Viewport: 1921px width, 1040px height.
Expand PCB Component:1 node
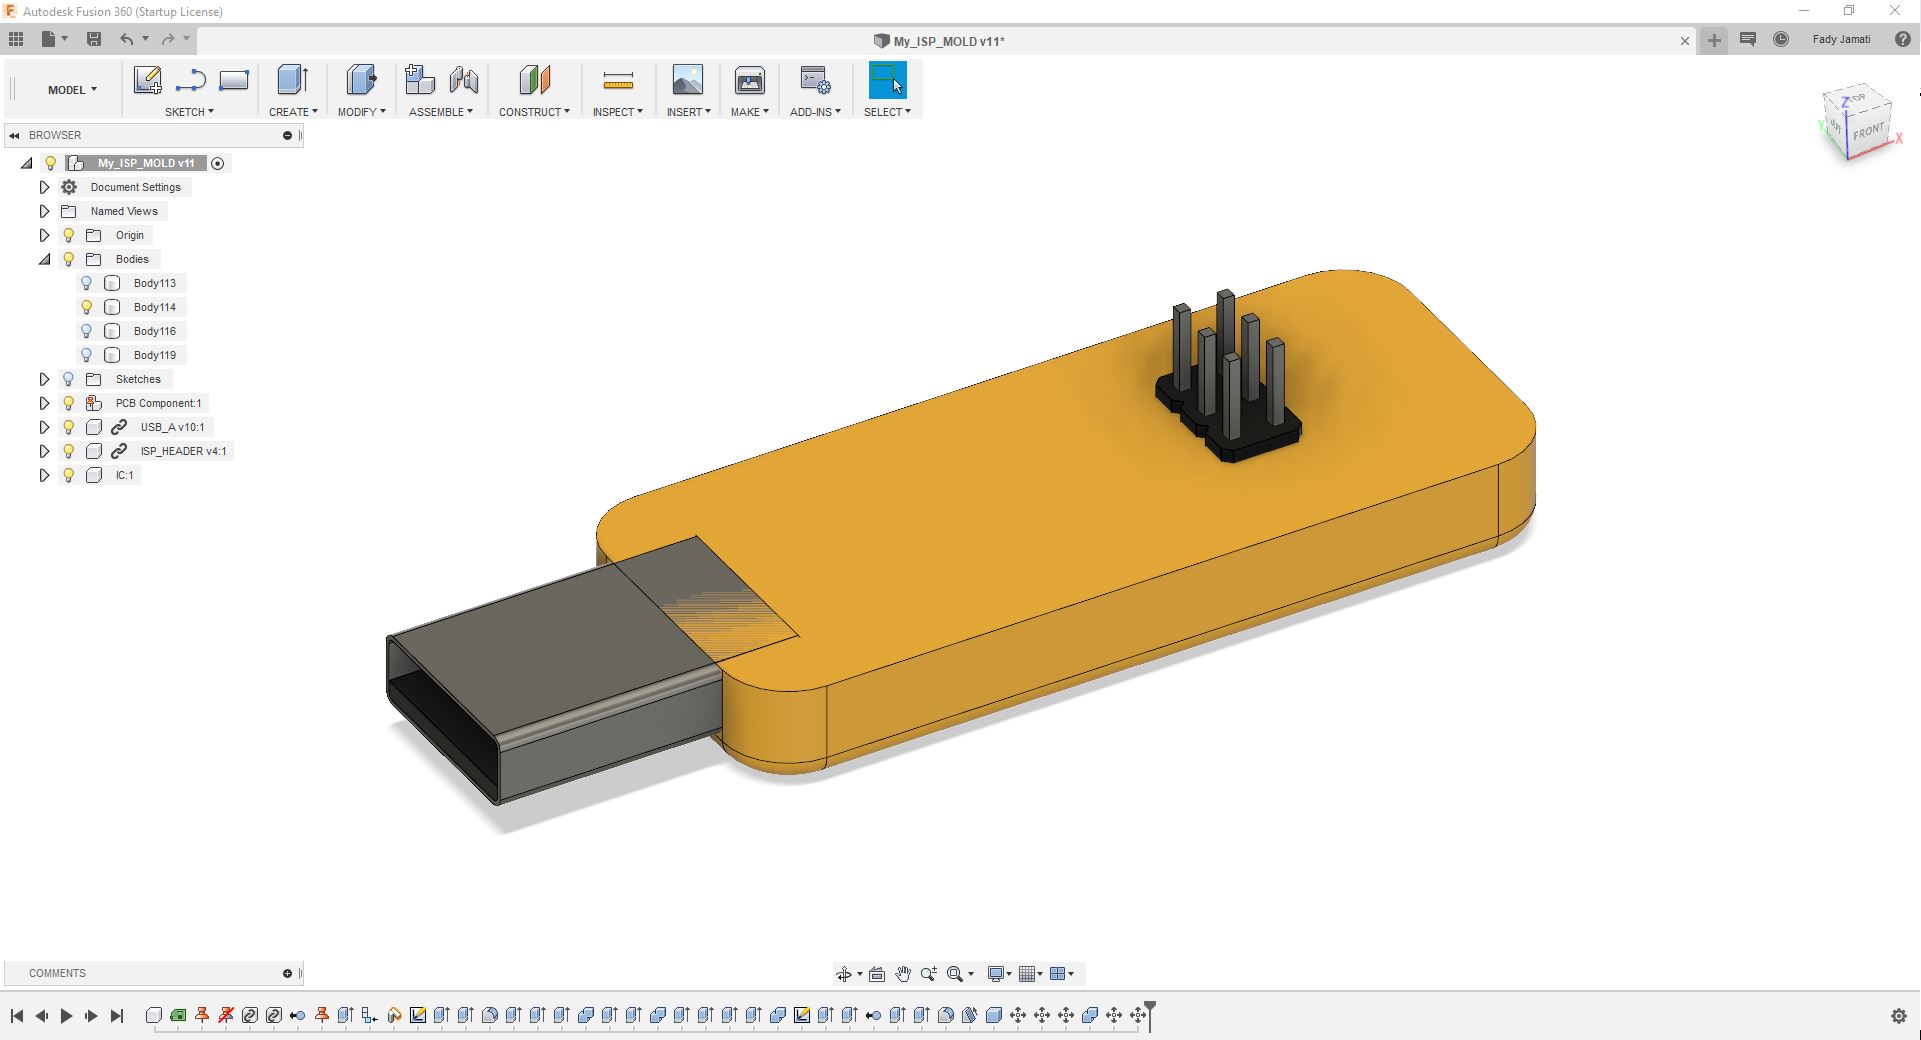(44, 403)
